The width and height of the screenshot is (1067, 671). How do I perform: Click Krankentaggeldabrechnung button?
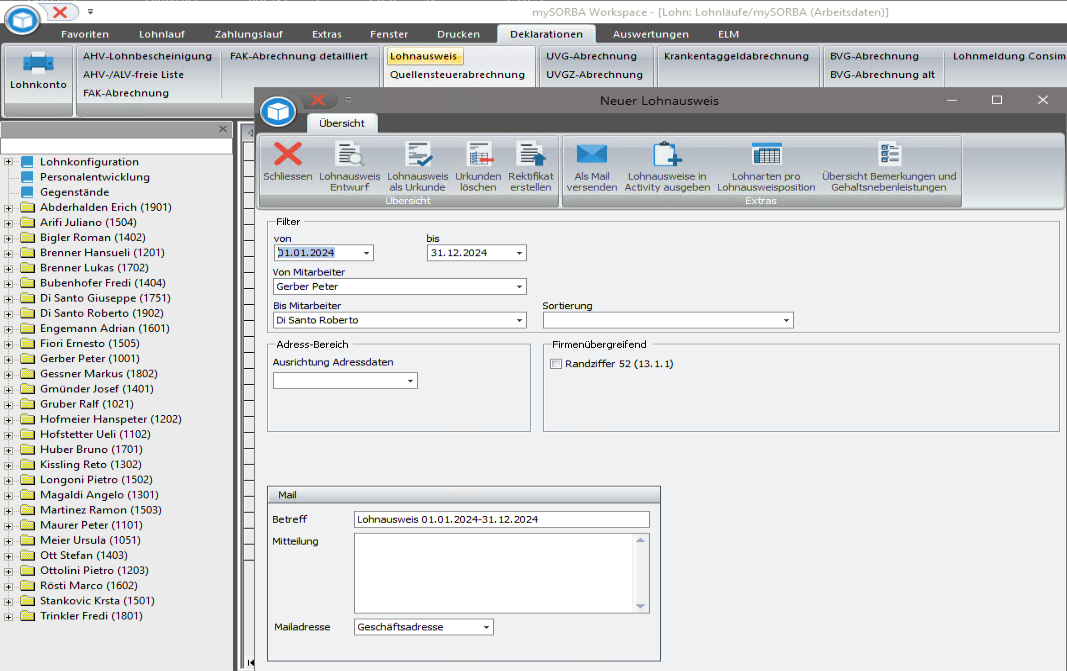[x=736, y=56]
